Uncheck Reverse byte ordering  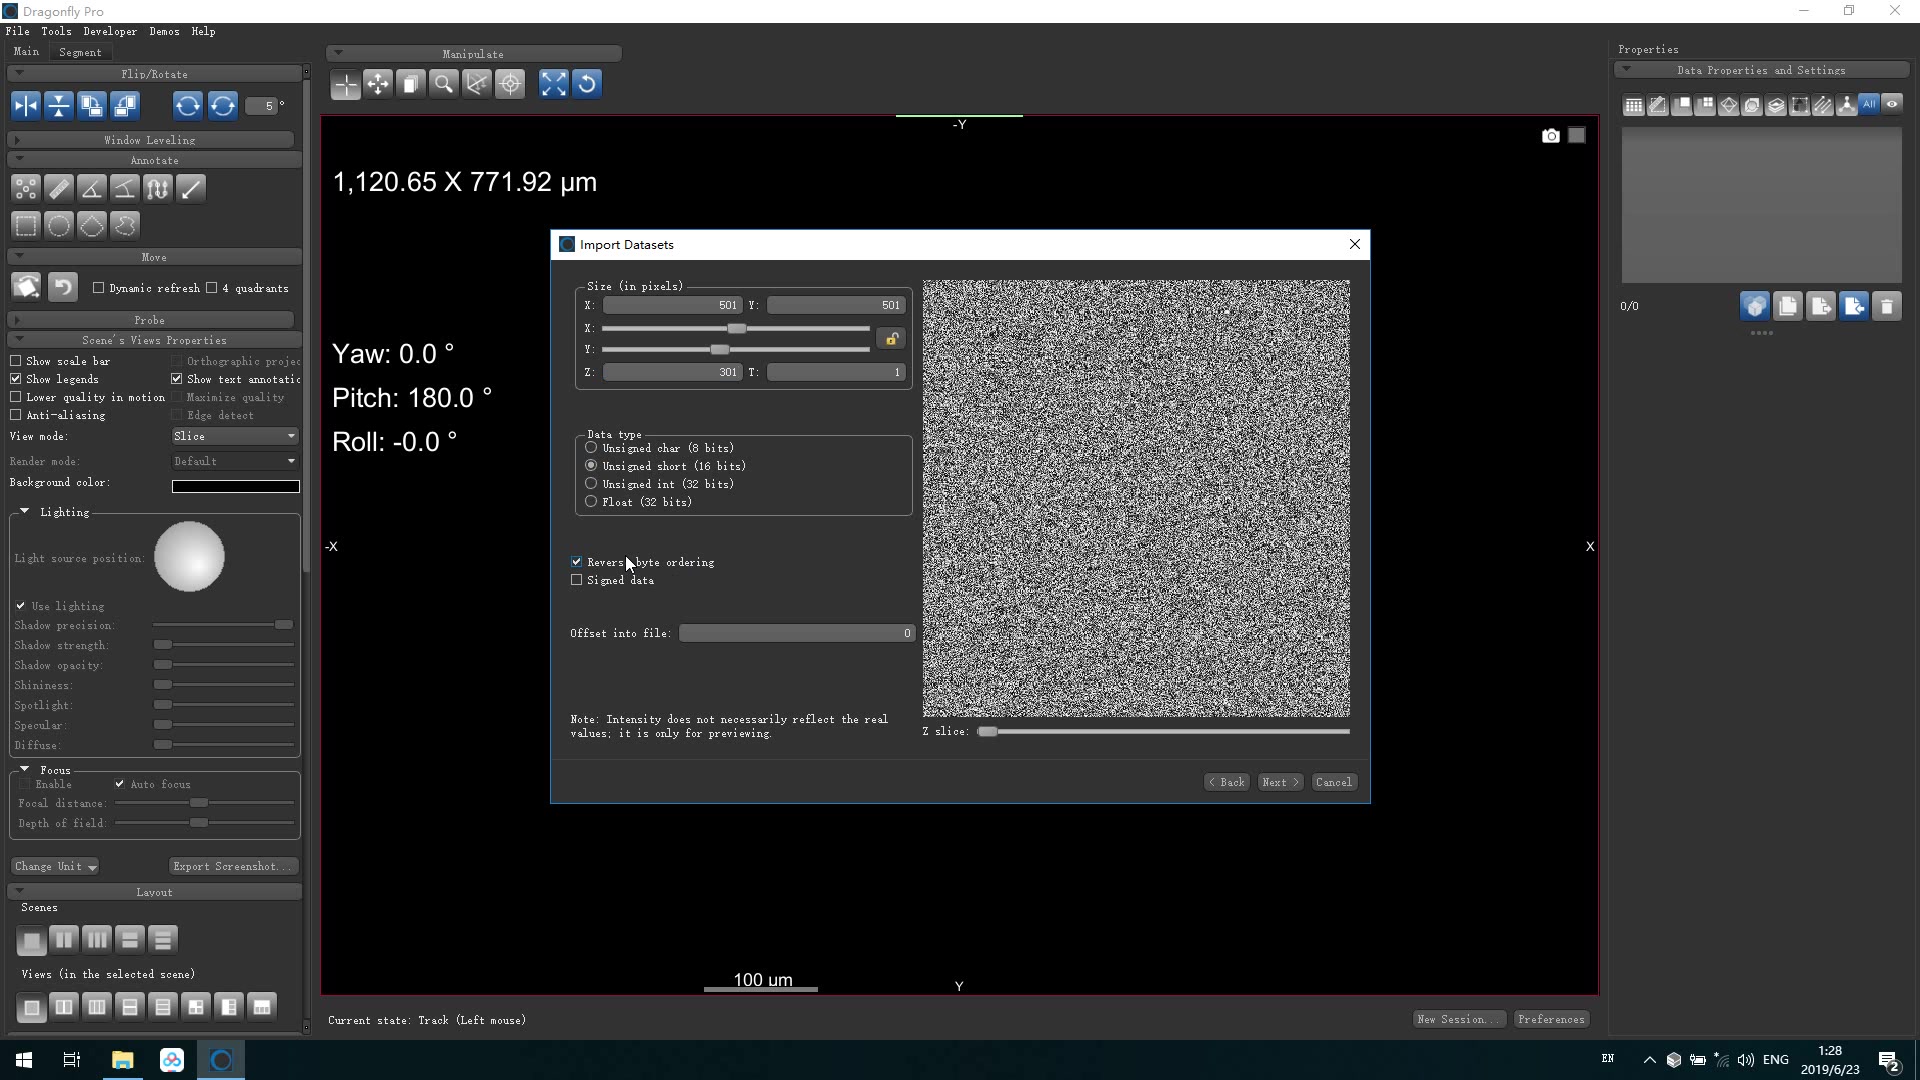(577, 562)
